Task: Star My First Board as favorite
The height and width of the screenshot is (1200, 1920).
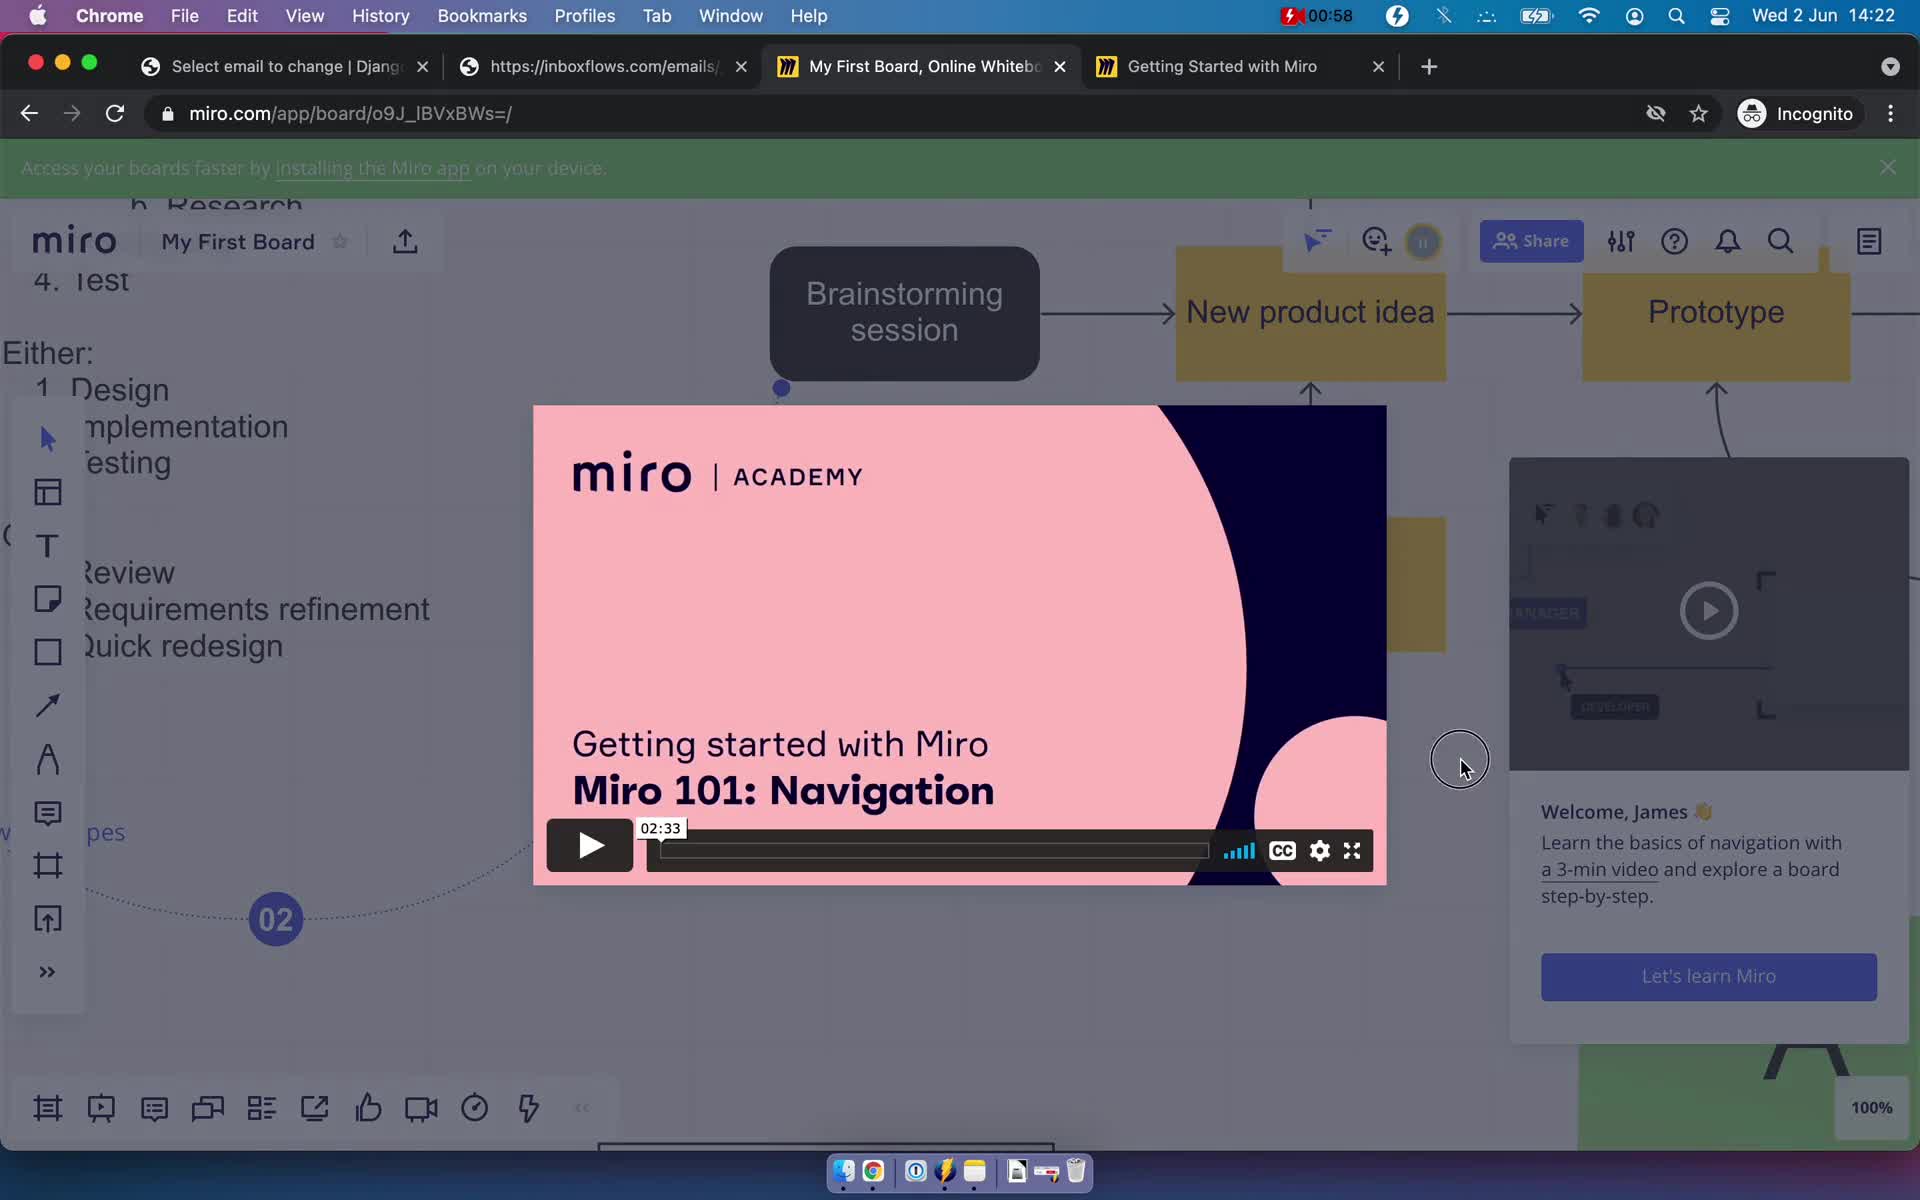Action: click(x=340, y=242)
